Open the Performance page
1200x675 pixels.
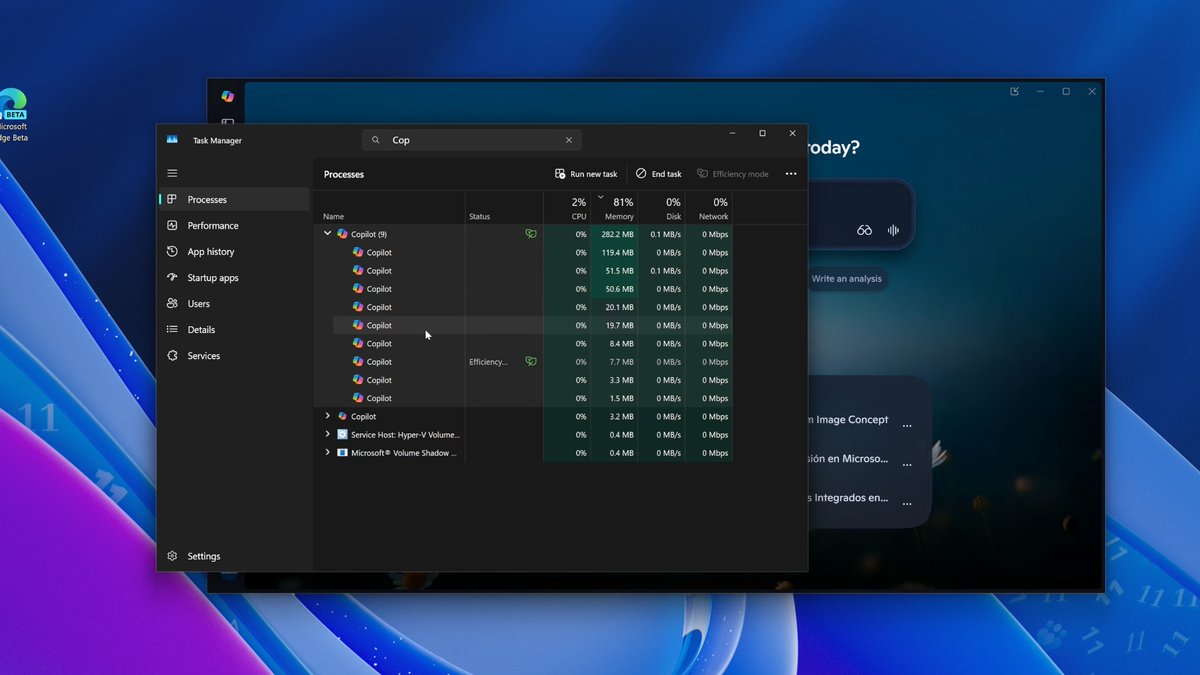point(234,225)
